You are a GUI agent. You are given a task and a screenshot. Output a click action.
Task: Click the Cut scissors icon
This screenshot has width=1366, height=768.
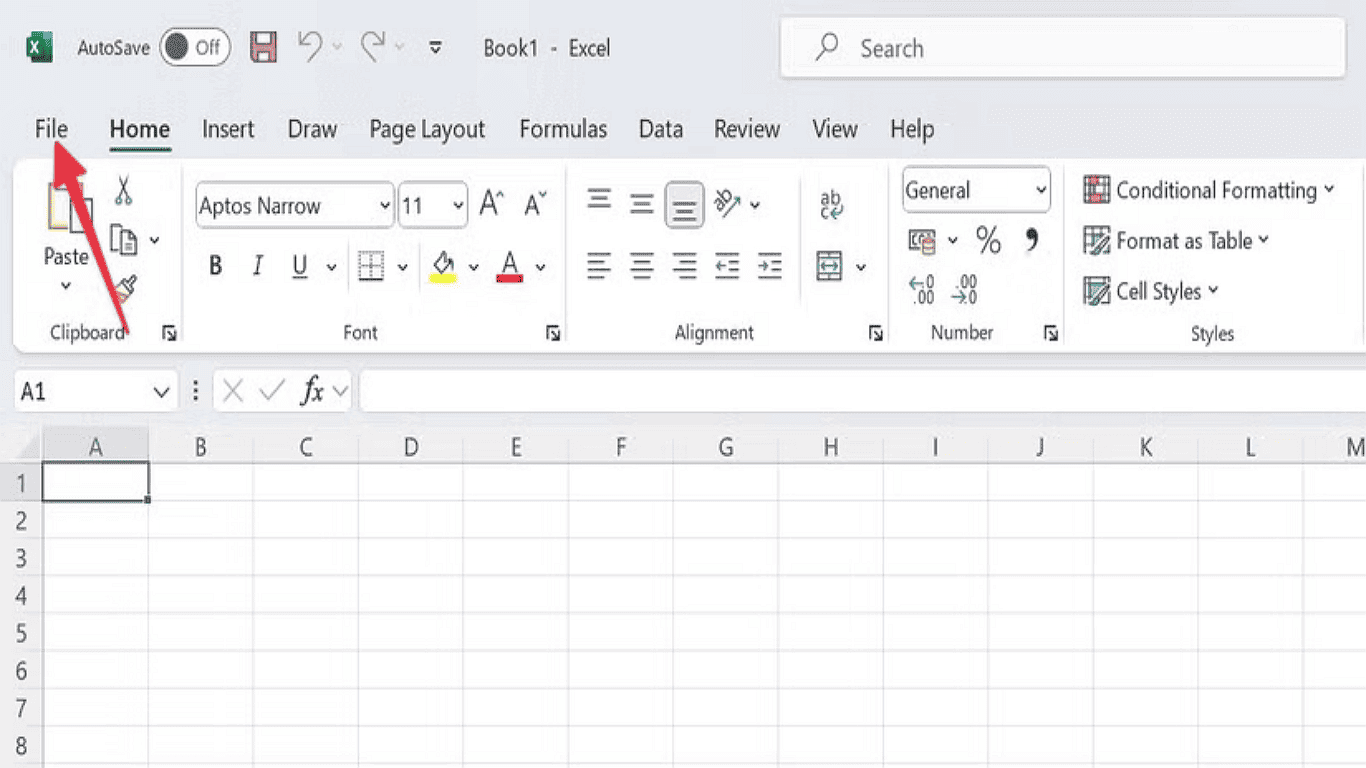pyautogui.click(x=123, y=189)
